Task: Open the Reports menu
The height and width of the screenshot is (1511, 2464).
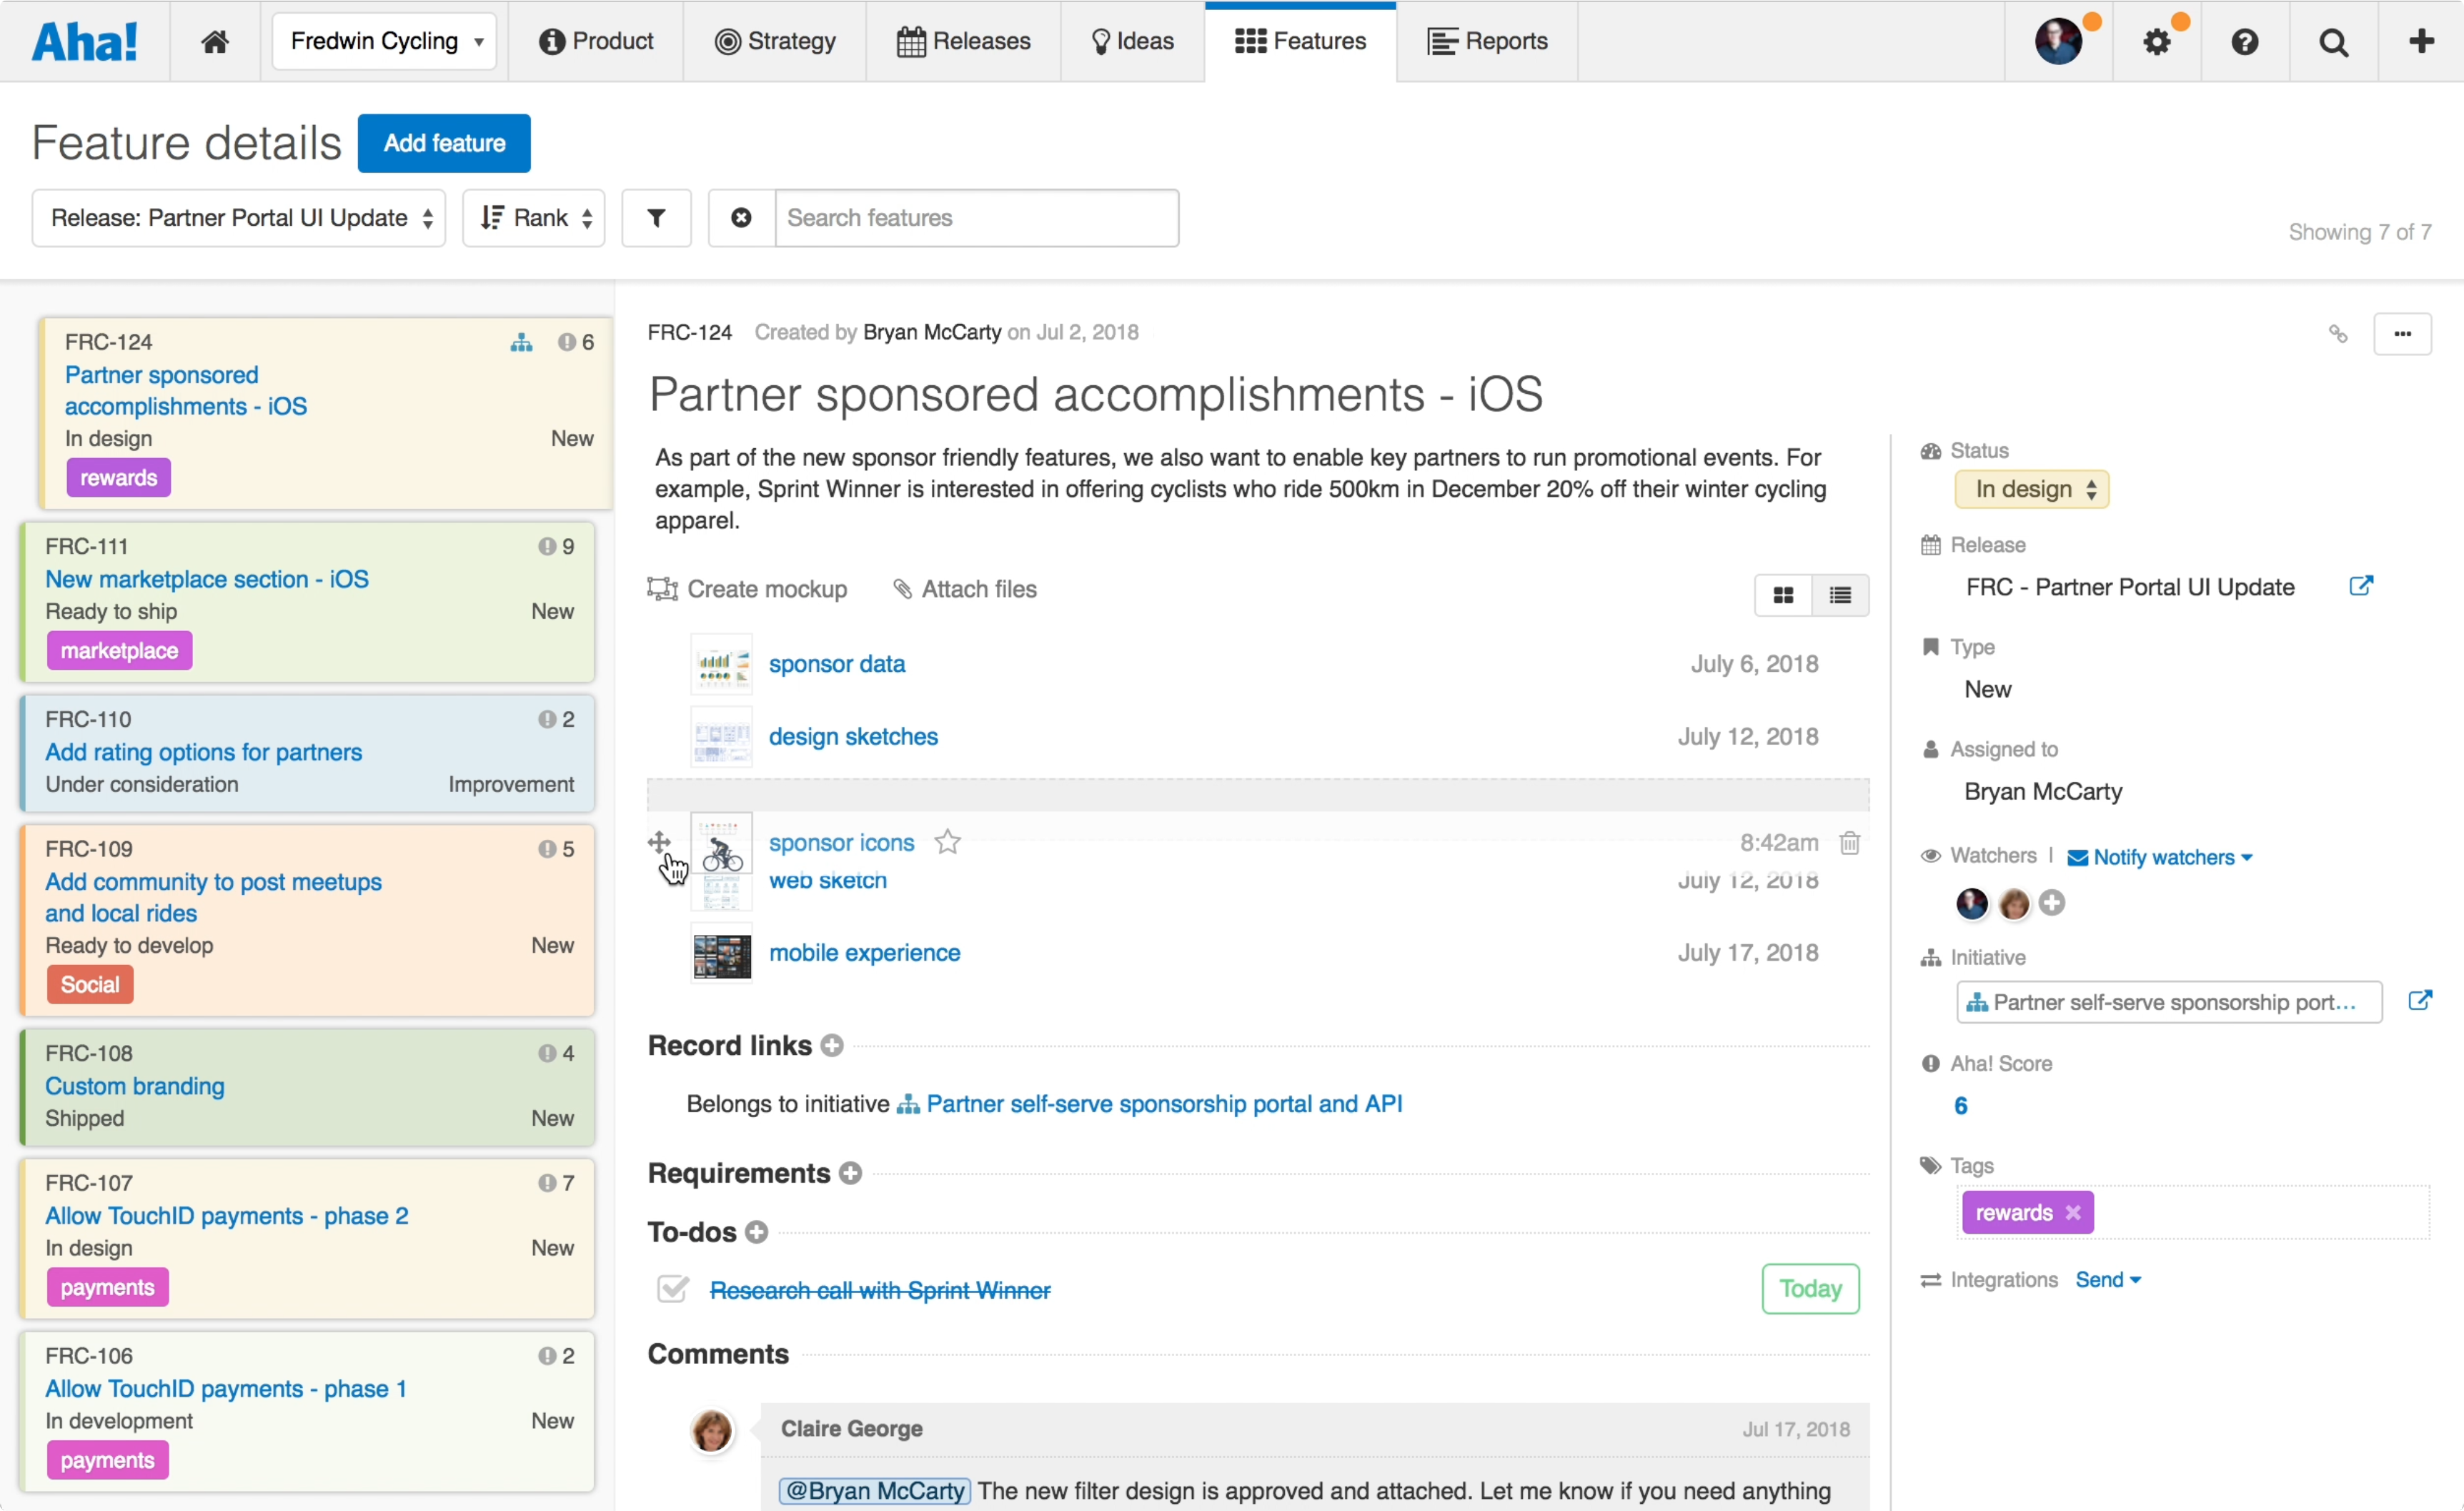Action: click(1487, 41)
